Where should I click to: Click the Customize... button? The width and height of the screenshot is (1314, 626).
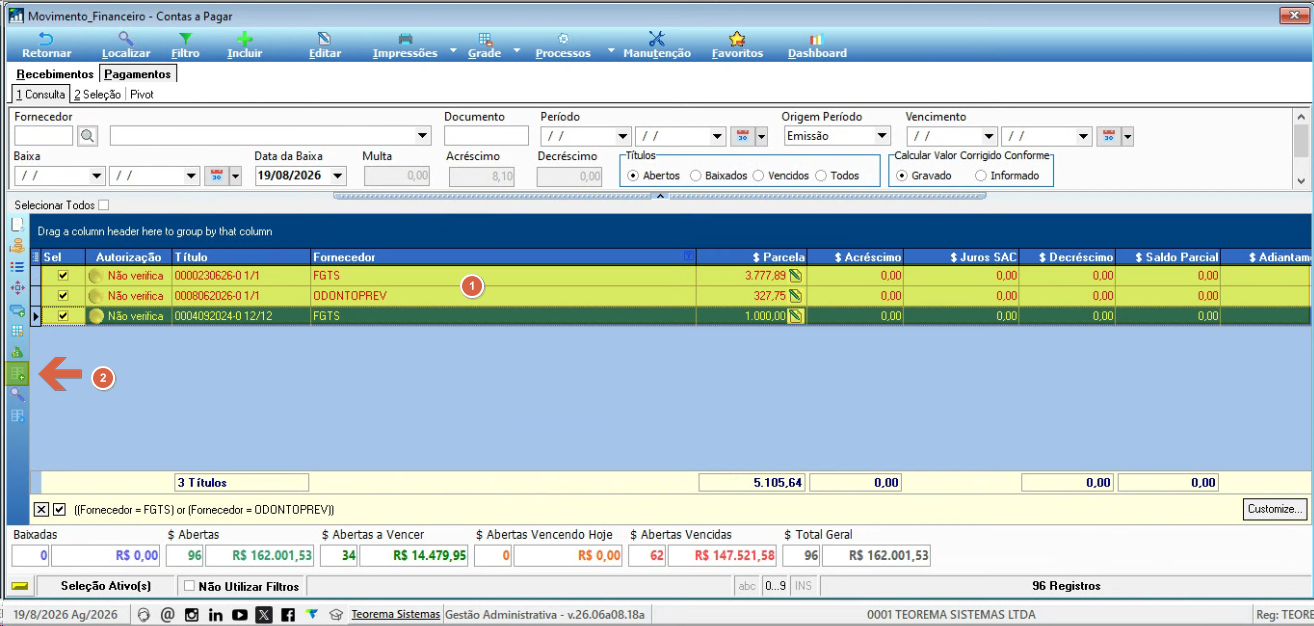1275,509
